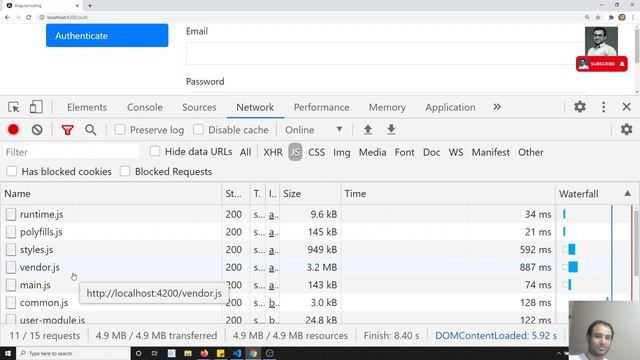The width and height of the screenshot is (640, 360).
Task: Filter requests by CSS type
Action: tap(316, 152)
